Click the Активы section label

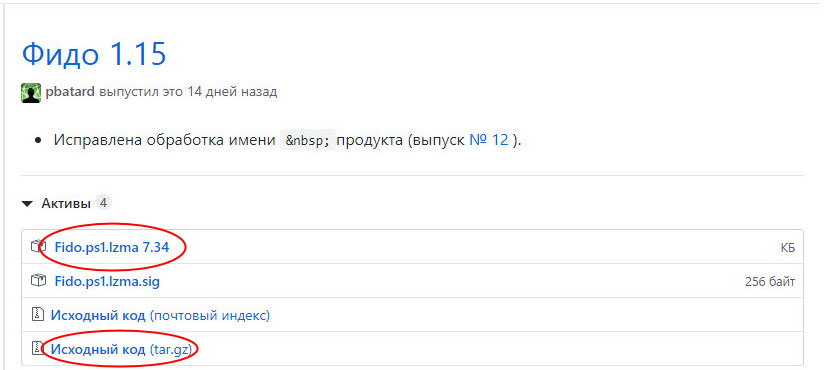point(66,203)
